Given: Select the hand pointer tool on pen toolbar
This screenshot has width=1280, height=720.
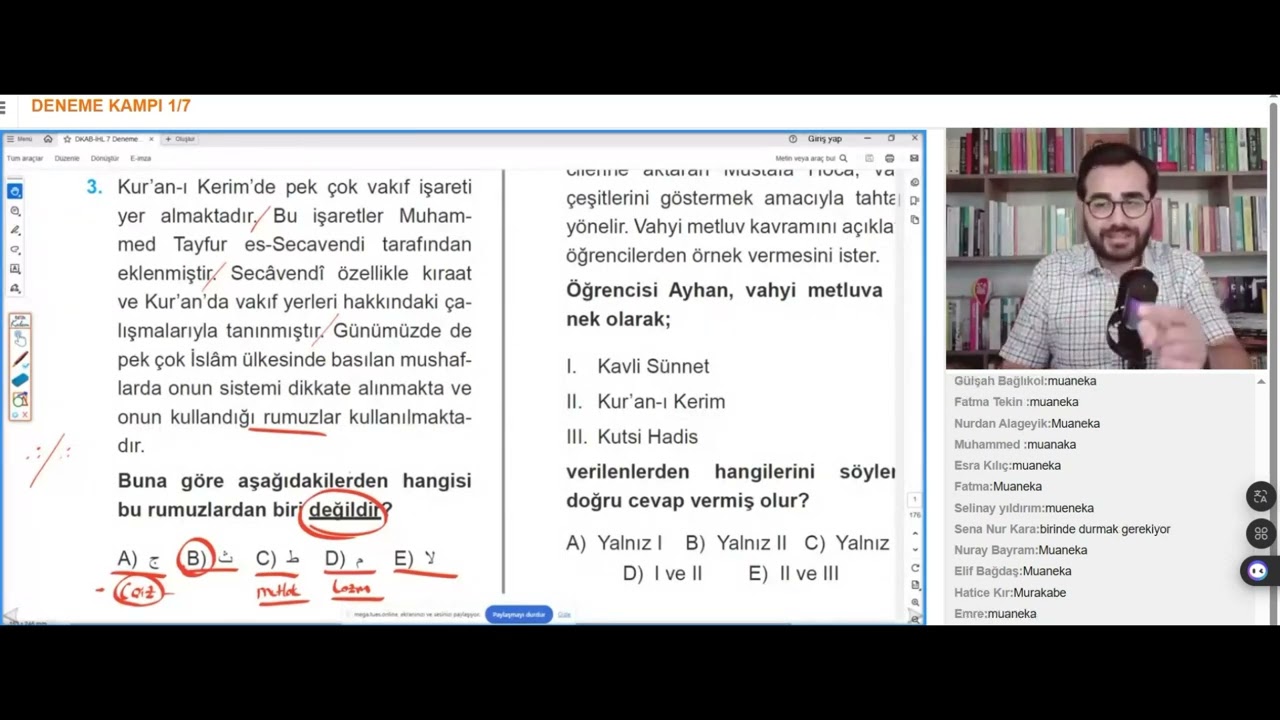Looking at the screenshot, I should pyautogui.click(x=19, y=339).
